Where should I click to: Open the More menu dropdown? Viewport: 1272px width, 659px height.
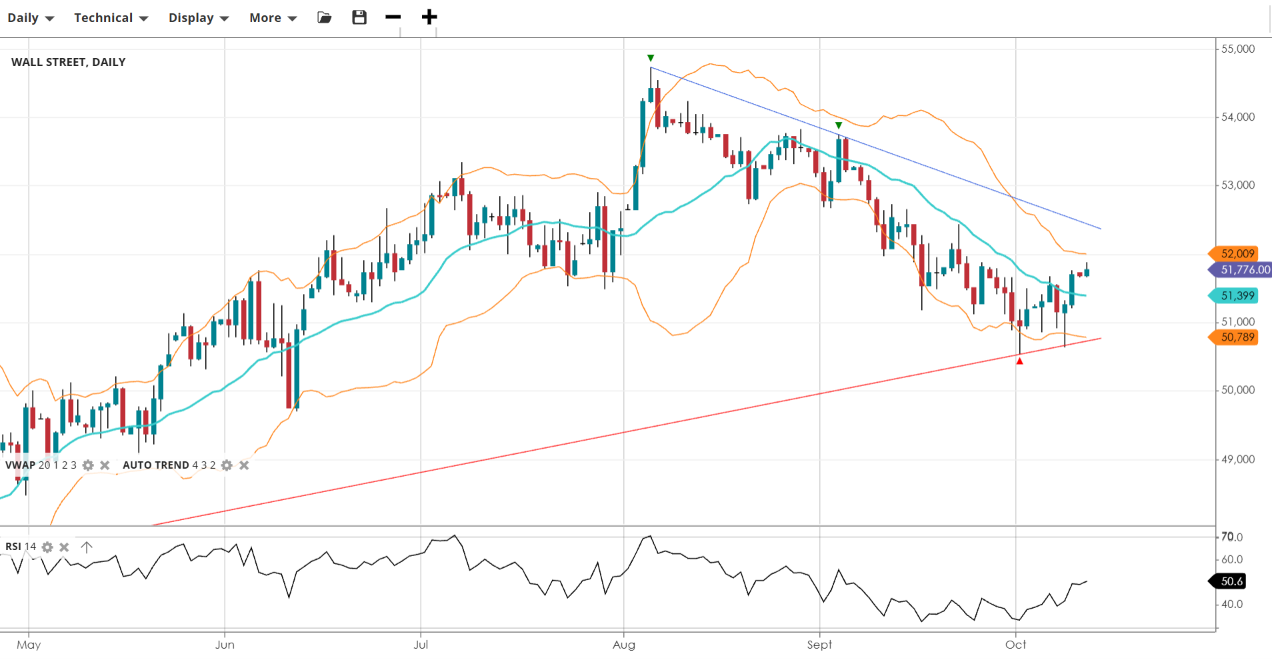273,18
